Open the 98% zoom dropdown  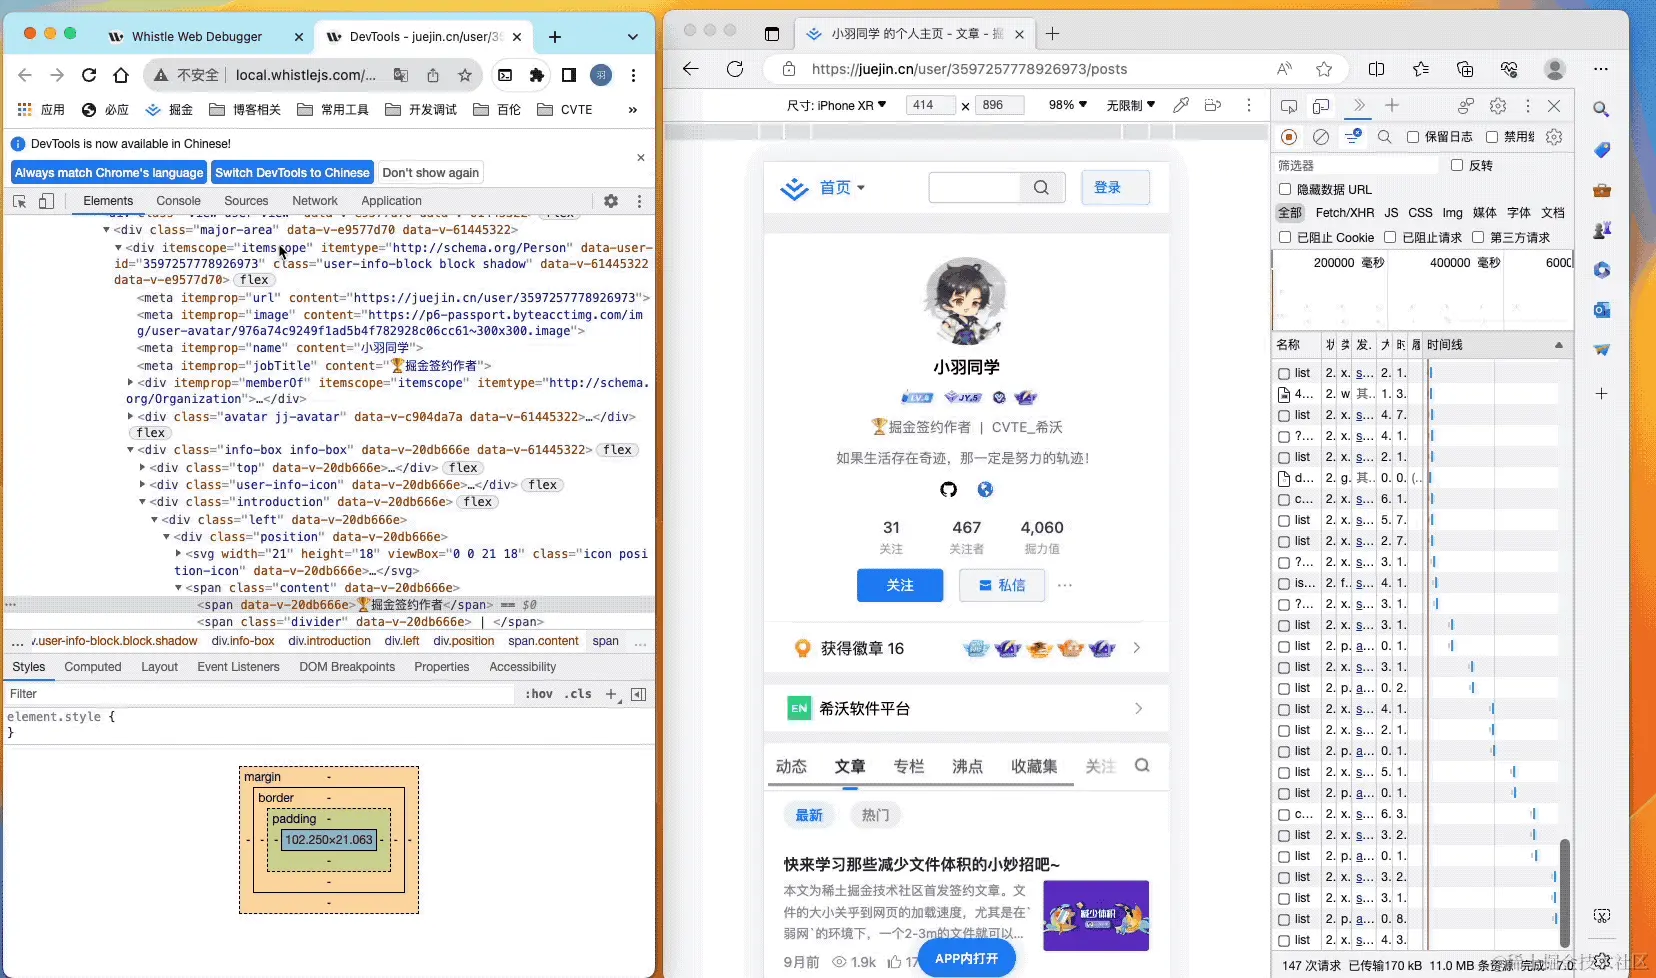click(x=1067, y=105)
